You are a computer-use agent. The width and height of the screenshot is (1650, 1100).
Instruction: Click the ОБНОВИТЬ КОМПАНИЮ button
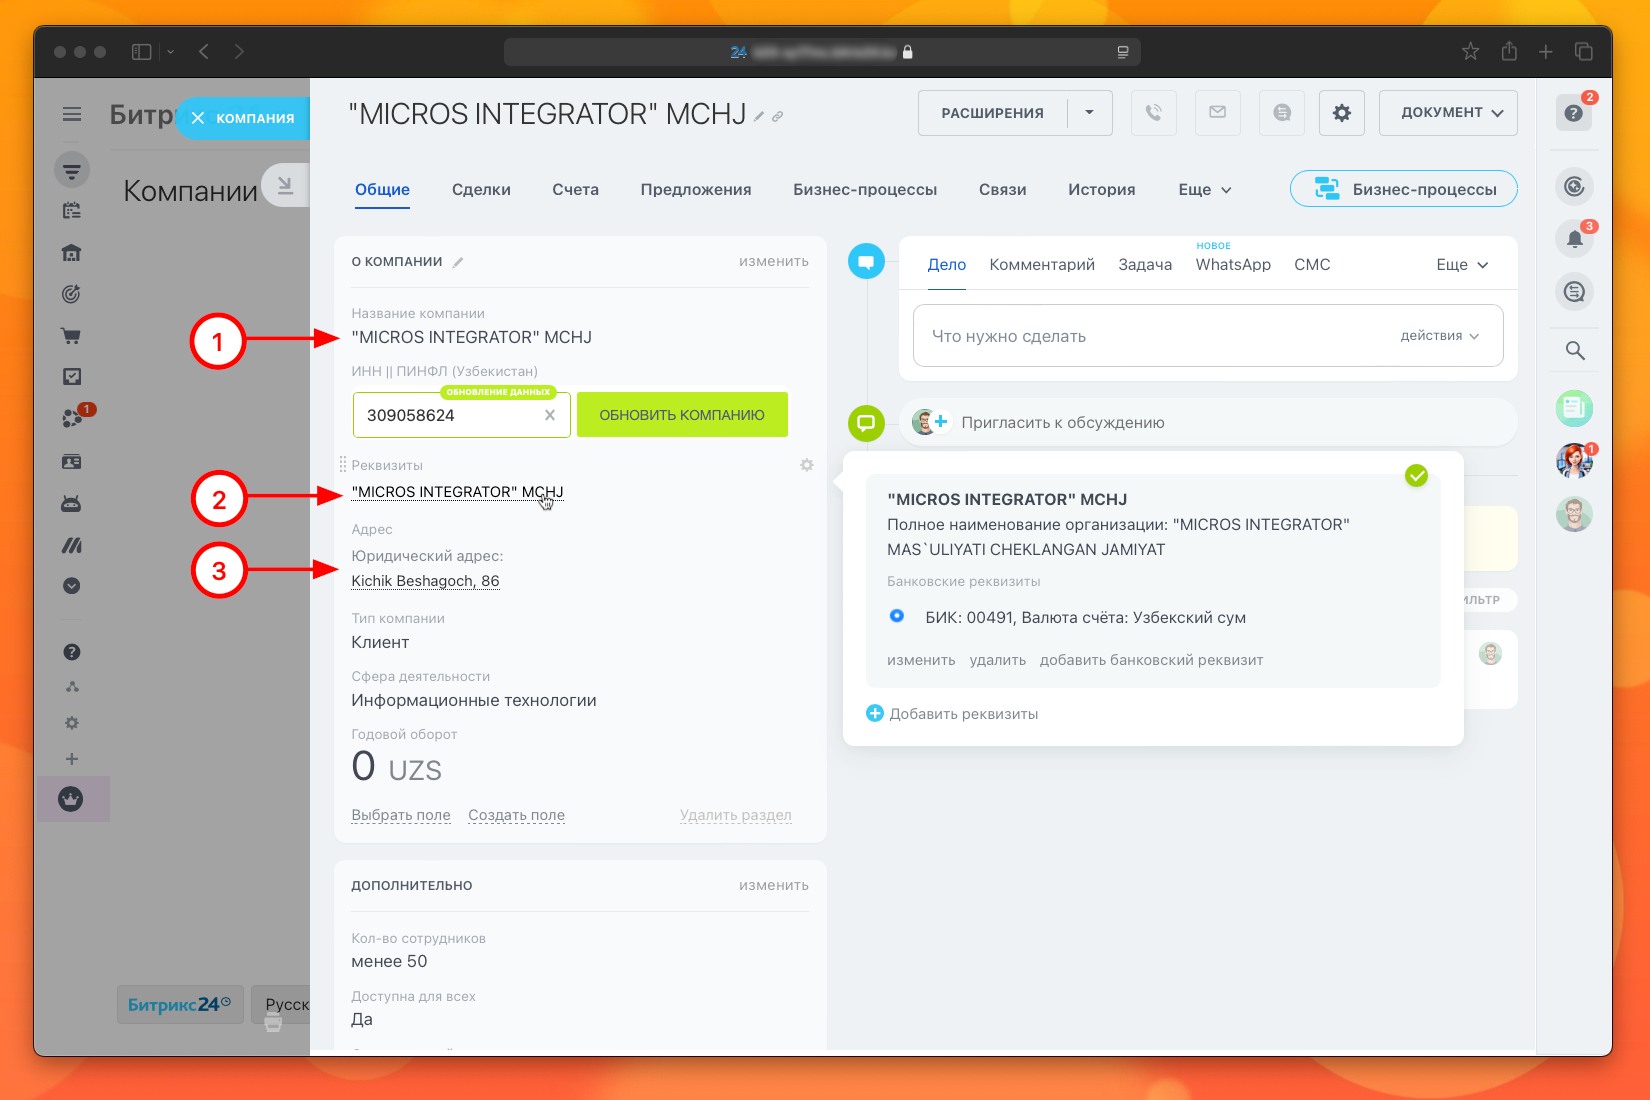tap(682, 415)
